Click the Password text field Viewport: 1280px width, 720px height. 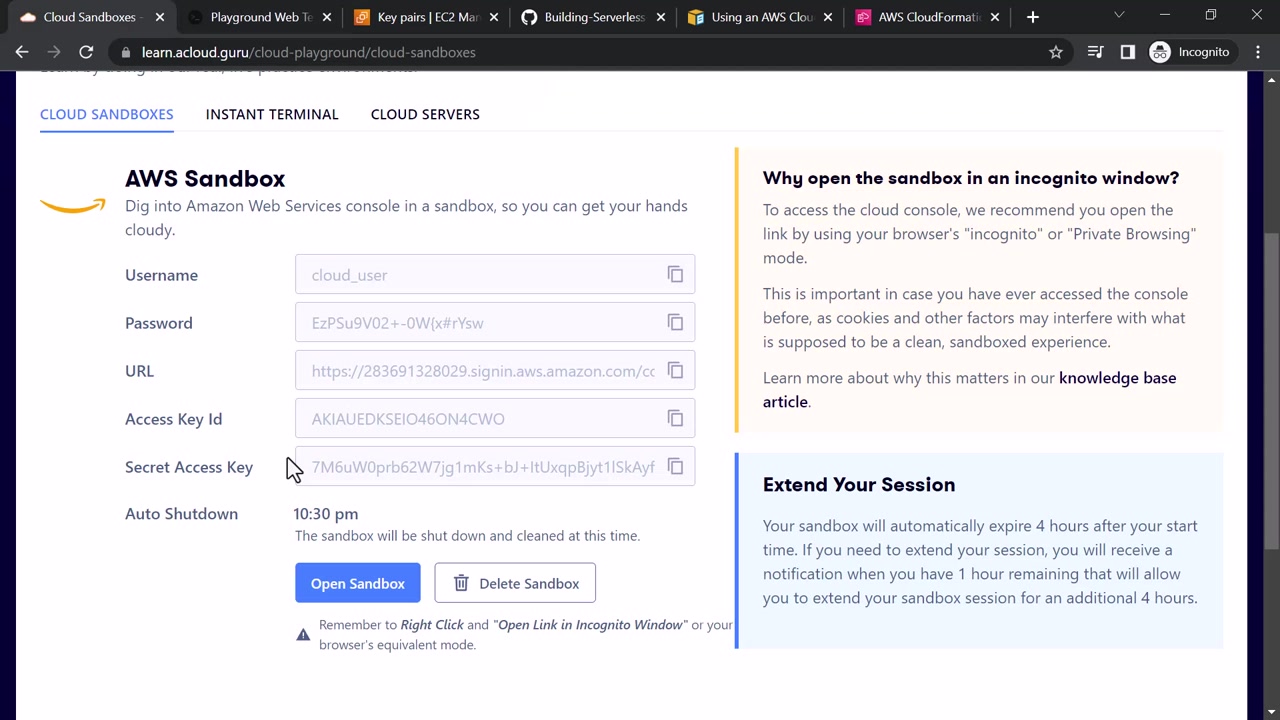pos(495,323)
